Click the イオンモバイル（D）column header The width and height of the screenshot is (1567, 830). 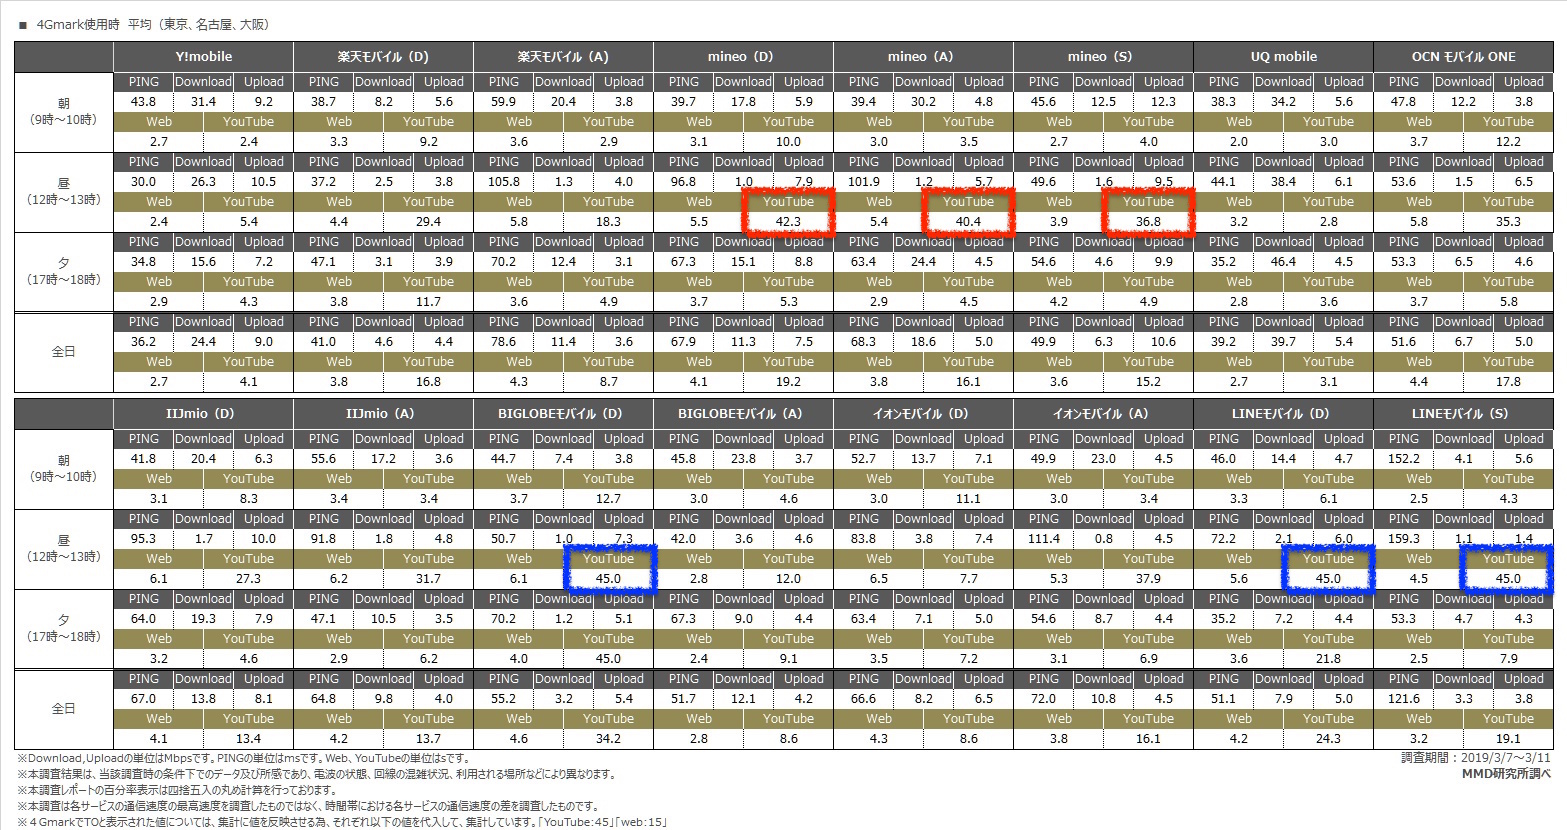923,414
